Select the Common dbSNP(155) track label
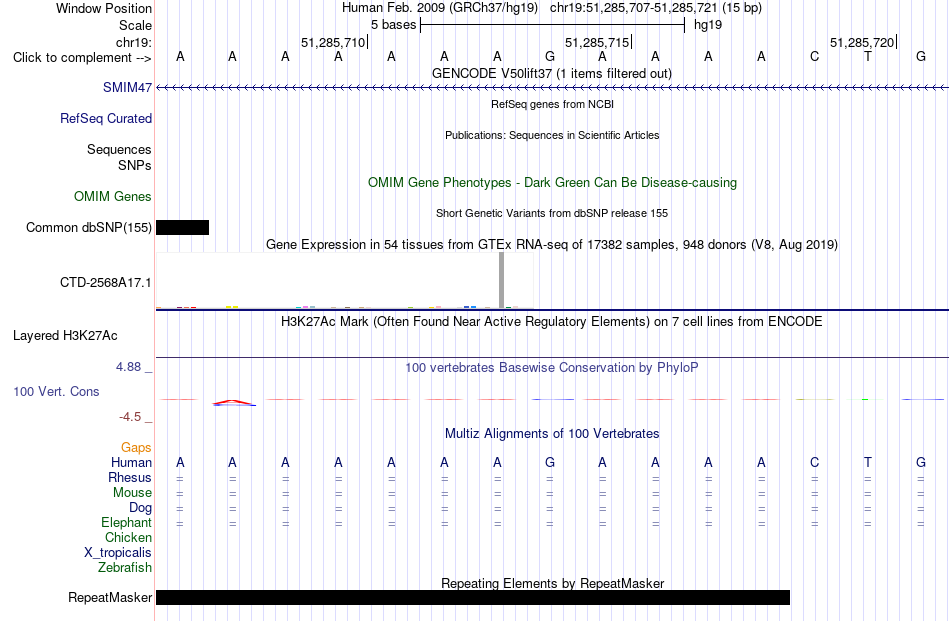950x621 pixels. point(88,227)
